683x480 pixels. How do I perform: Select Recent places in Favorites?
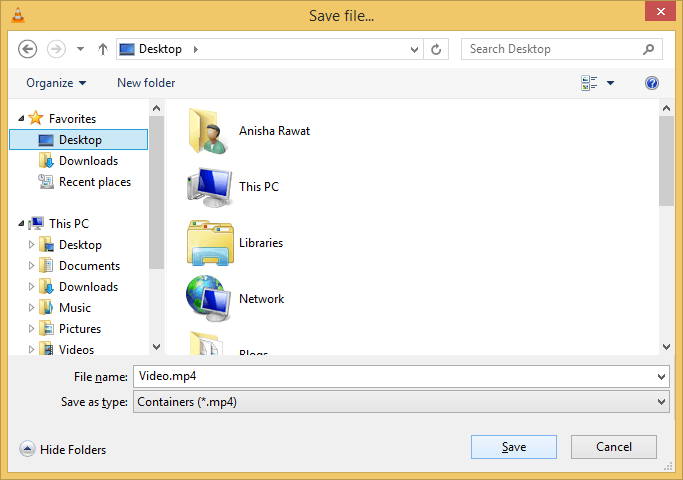pyautogui.click(x=95, y=182)
